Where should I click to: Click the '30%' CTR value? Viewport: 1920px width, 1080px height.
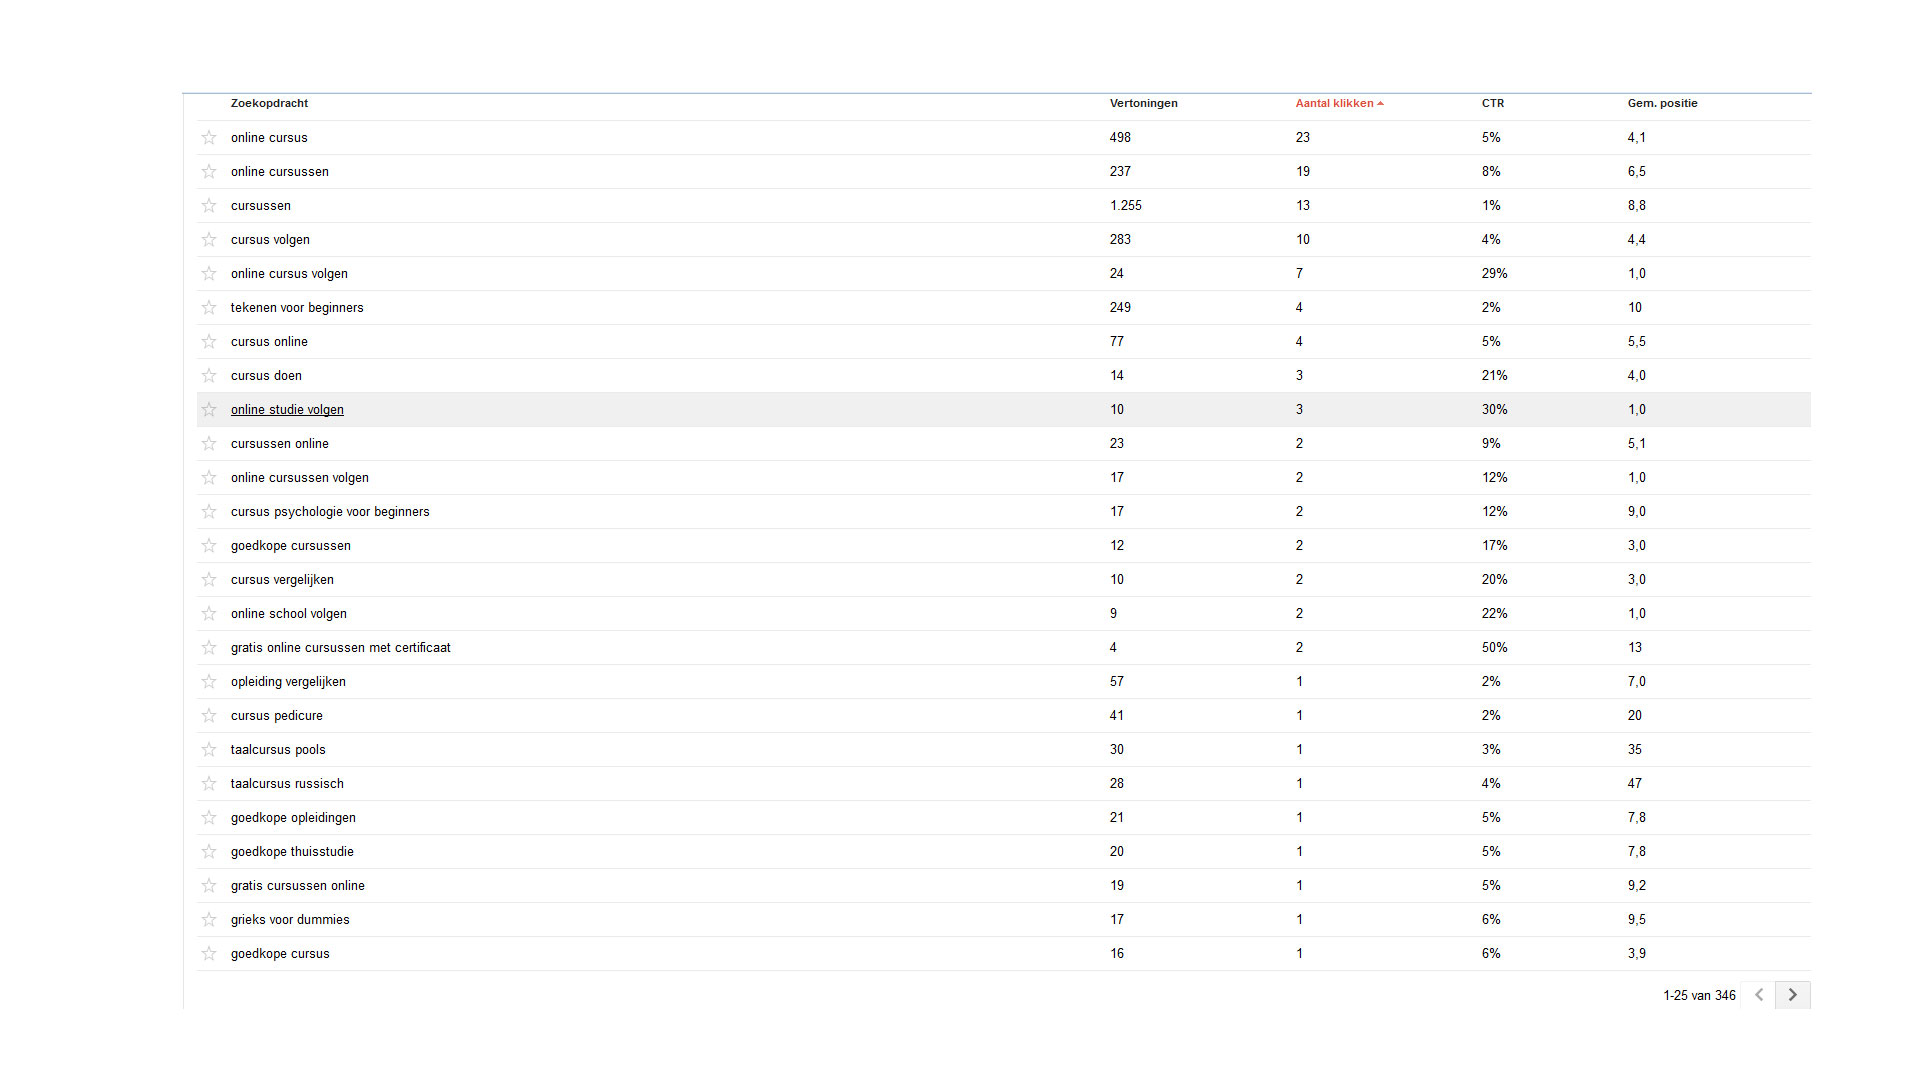click(1494, 410)
